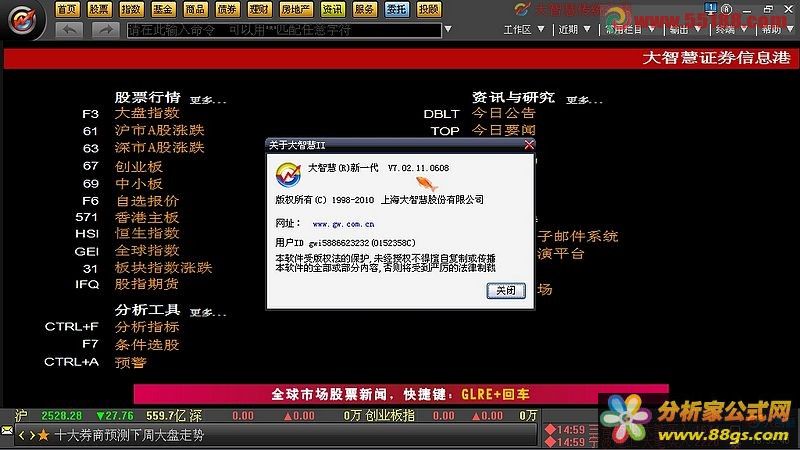Open 条件选股 tool link
The width and height of the screenshot is (800, 450).
click(147, 345)
